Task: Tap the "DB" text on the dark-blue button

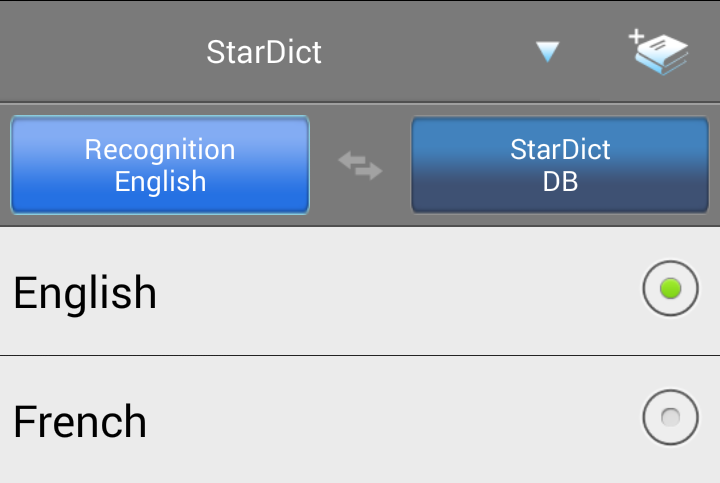Action: coord(560,182)
